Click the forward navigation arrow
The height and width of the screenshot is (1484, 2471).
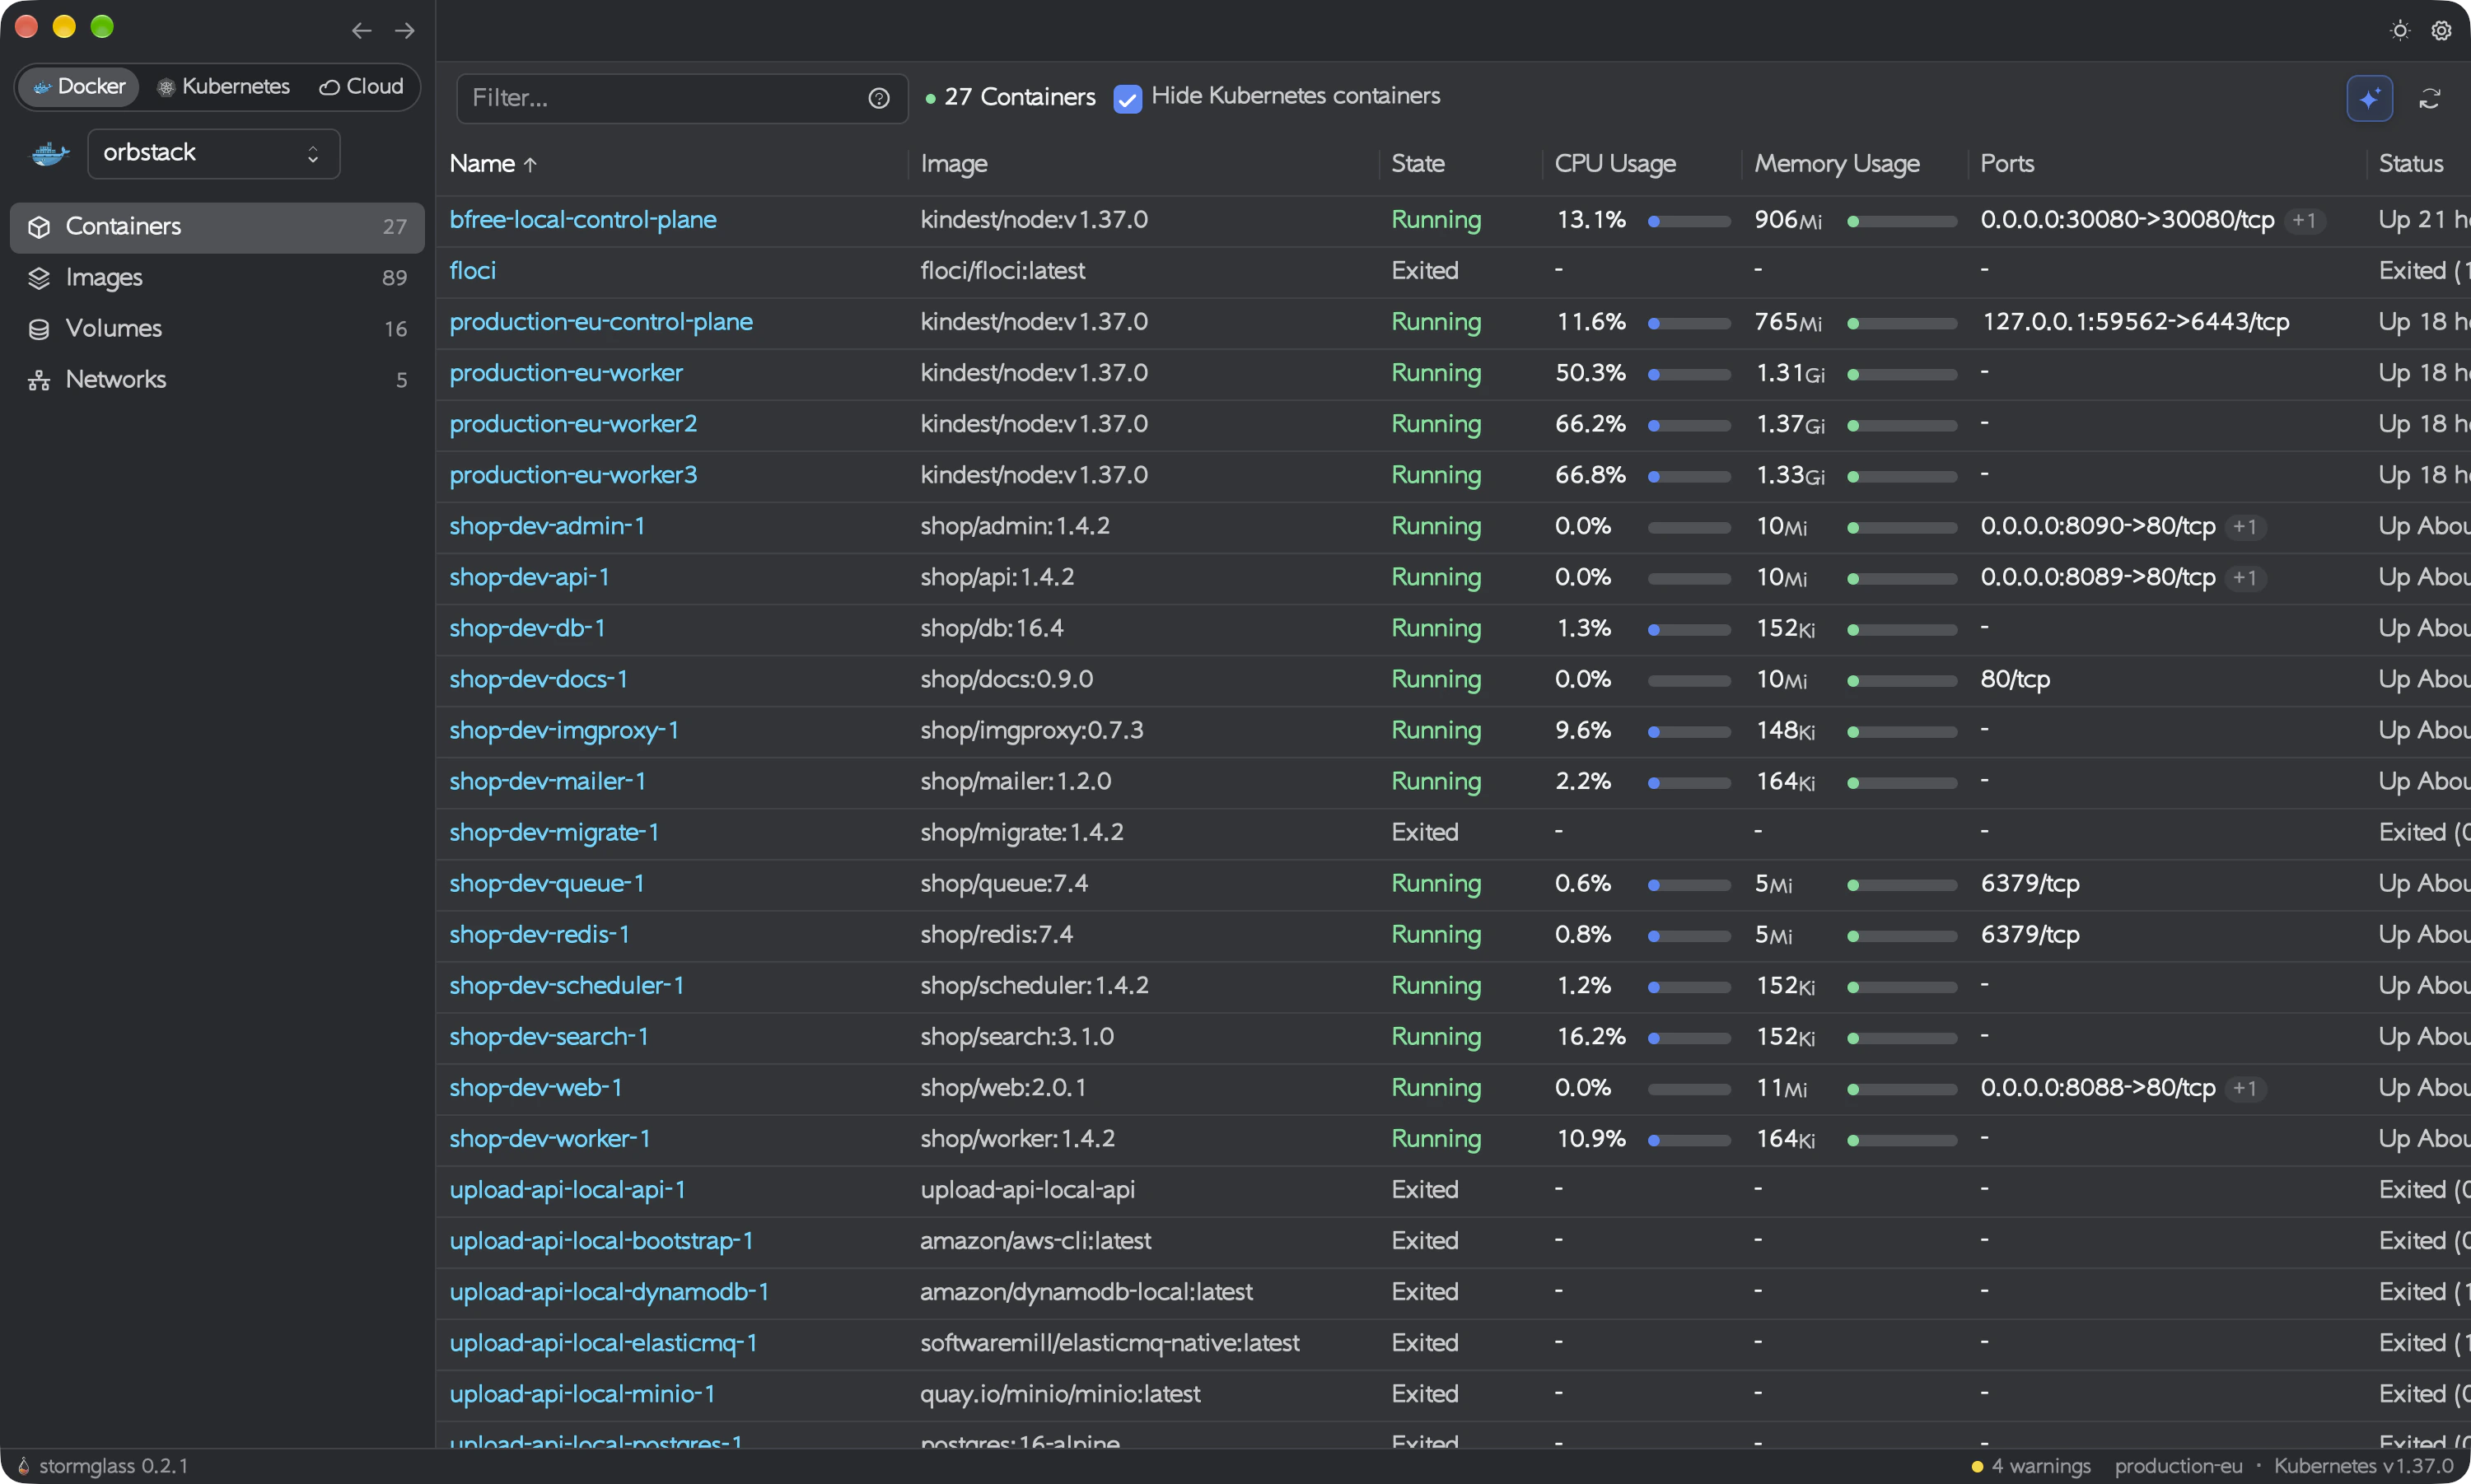point(404,31)
